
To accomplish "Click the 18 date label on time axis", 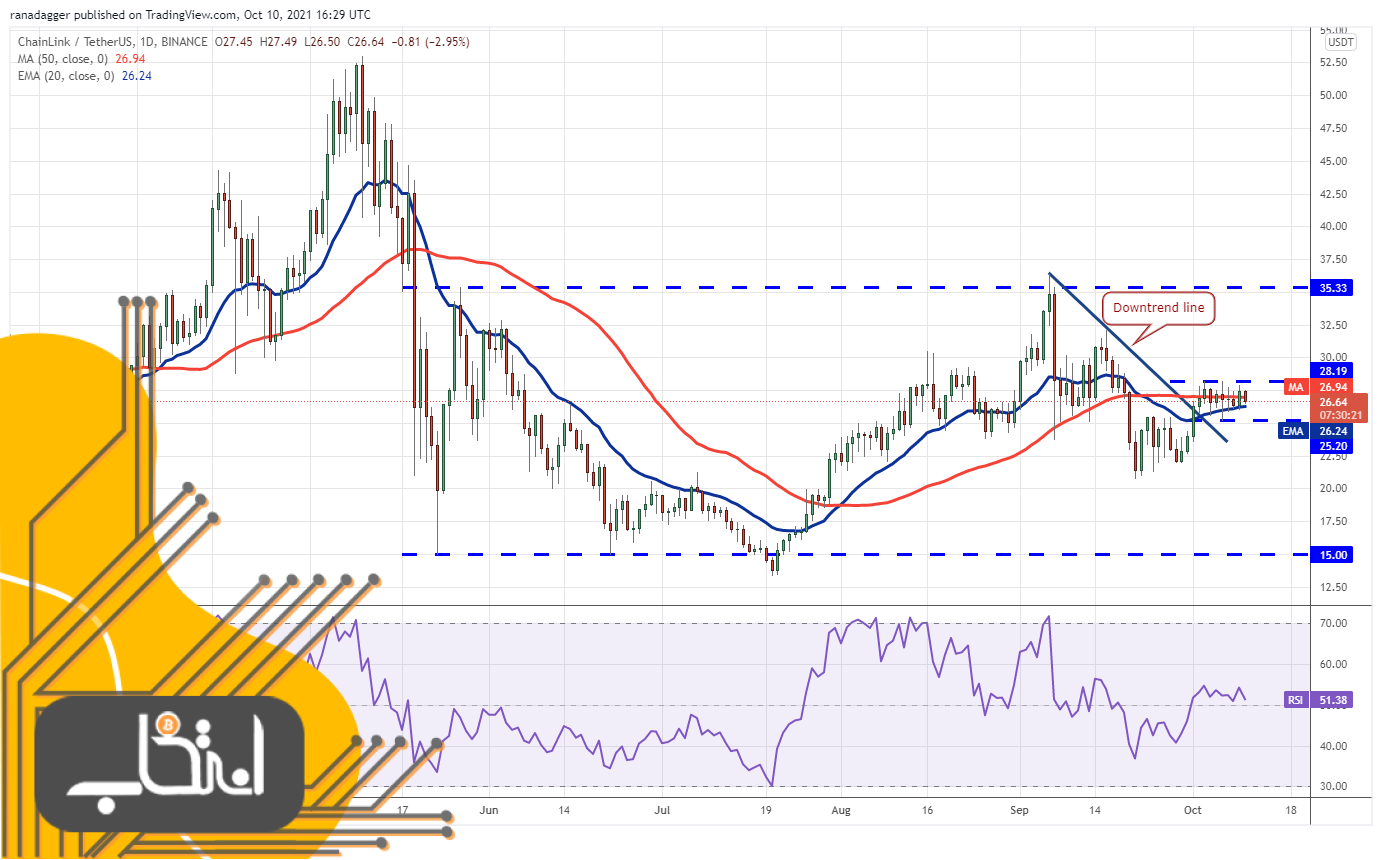I will (1290, 810).
